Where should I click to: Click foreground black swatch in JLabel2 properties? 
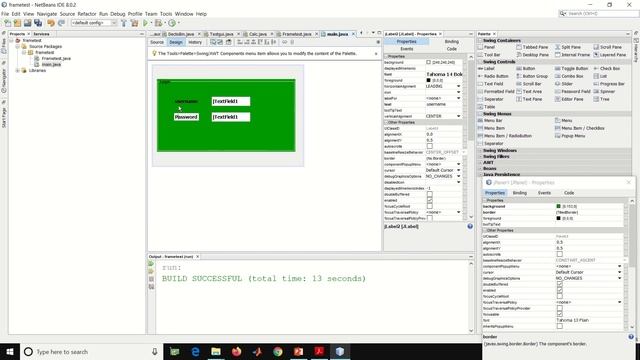click(x=428, y=80)
